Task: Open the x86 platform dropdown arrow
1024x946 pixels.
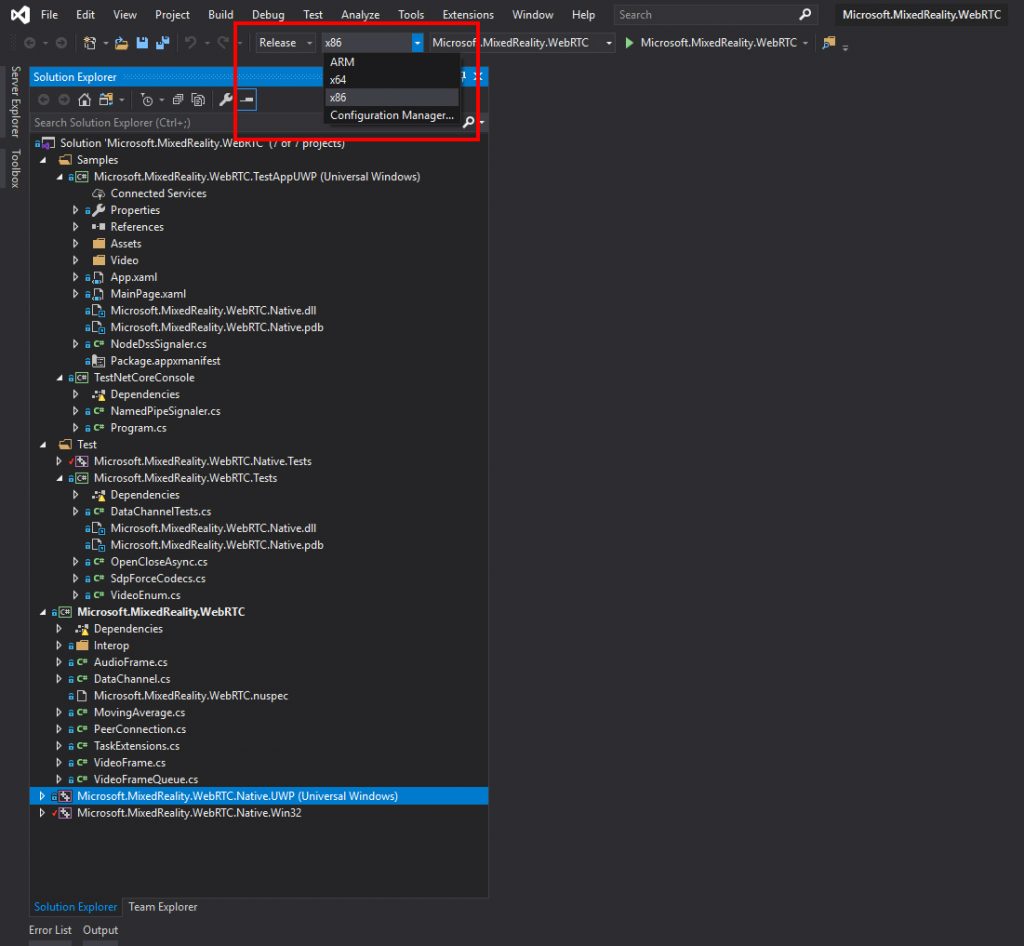Action: click(417, 42)
